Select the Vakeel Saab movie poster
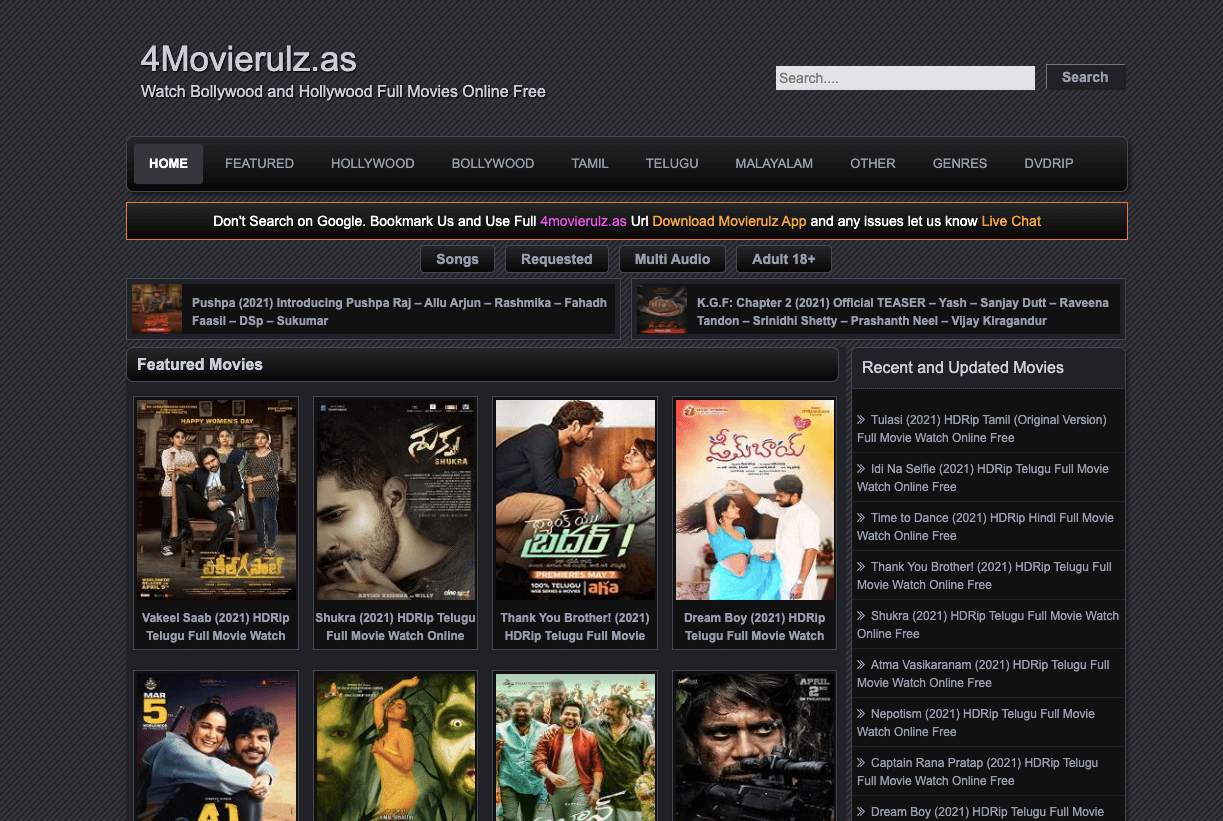Image resolution: width=1223 pixels, height=821 pixels. pyautogui.click(x=216, y=500)
